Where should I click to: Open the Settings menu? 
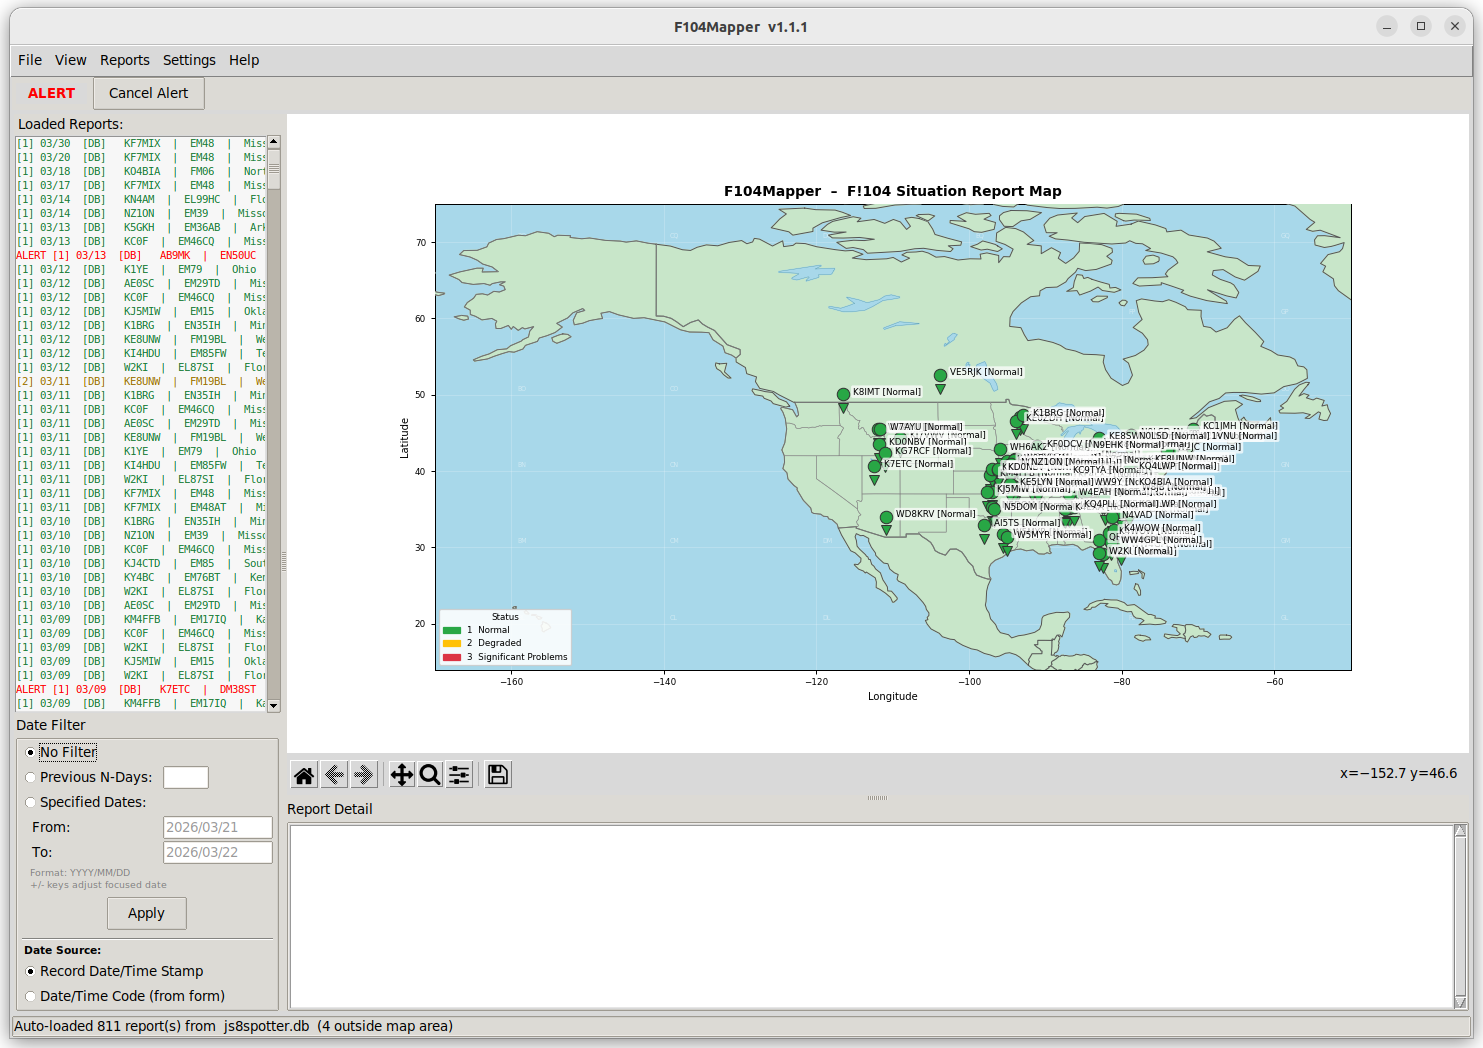pos(189,60)
